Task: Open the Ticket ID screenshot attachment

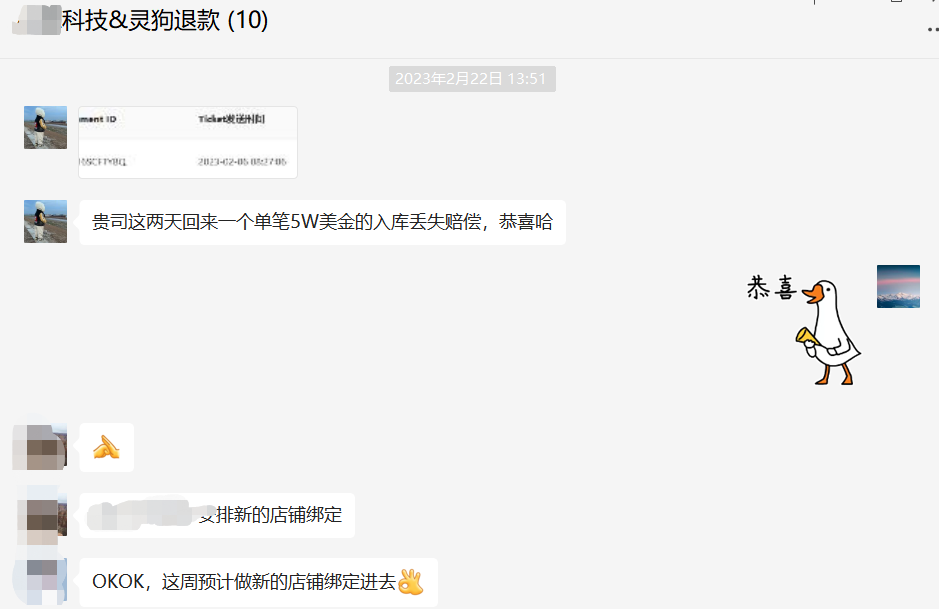Action: (187, 142)
